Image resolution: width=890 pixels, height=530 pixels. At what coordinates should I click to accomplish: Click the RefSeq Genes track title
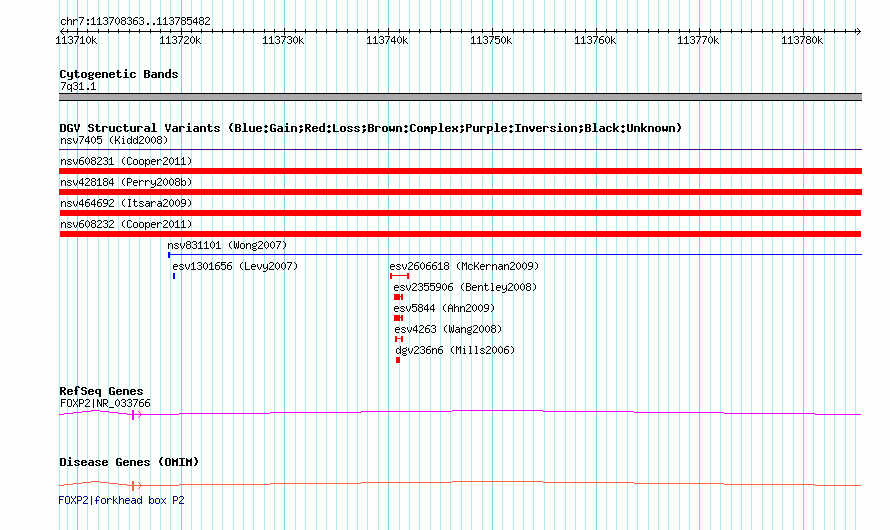pos(101,391)
